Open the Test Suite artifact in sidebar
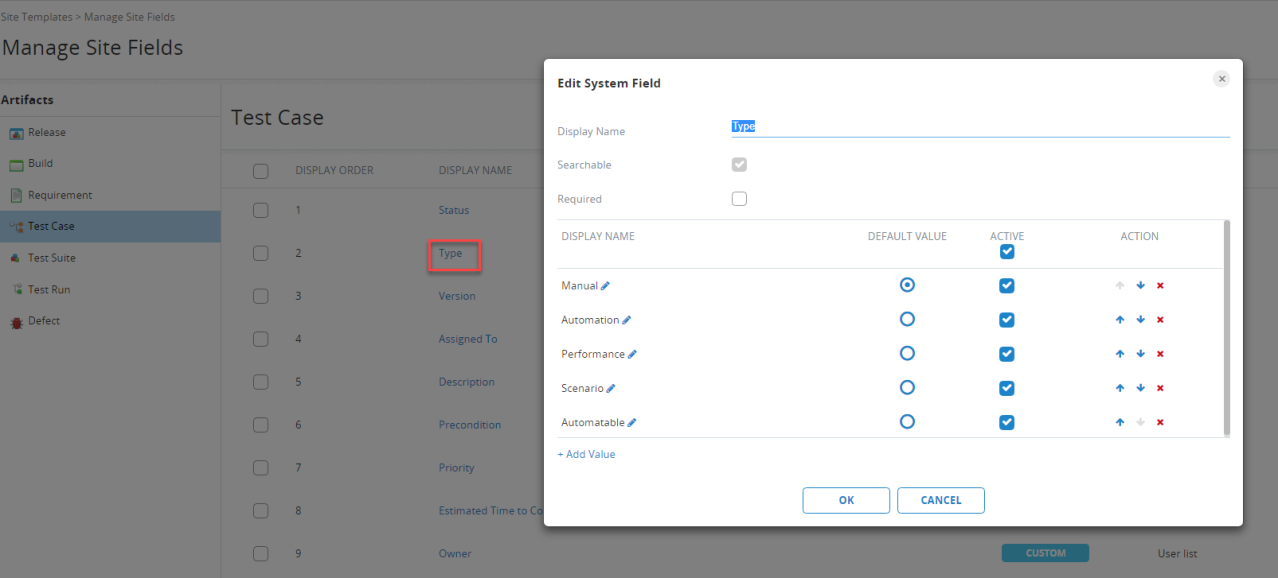 point(51,258)
